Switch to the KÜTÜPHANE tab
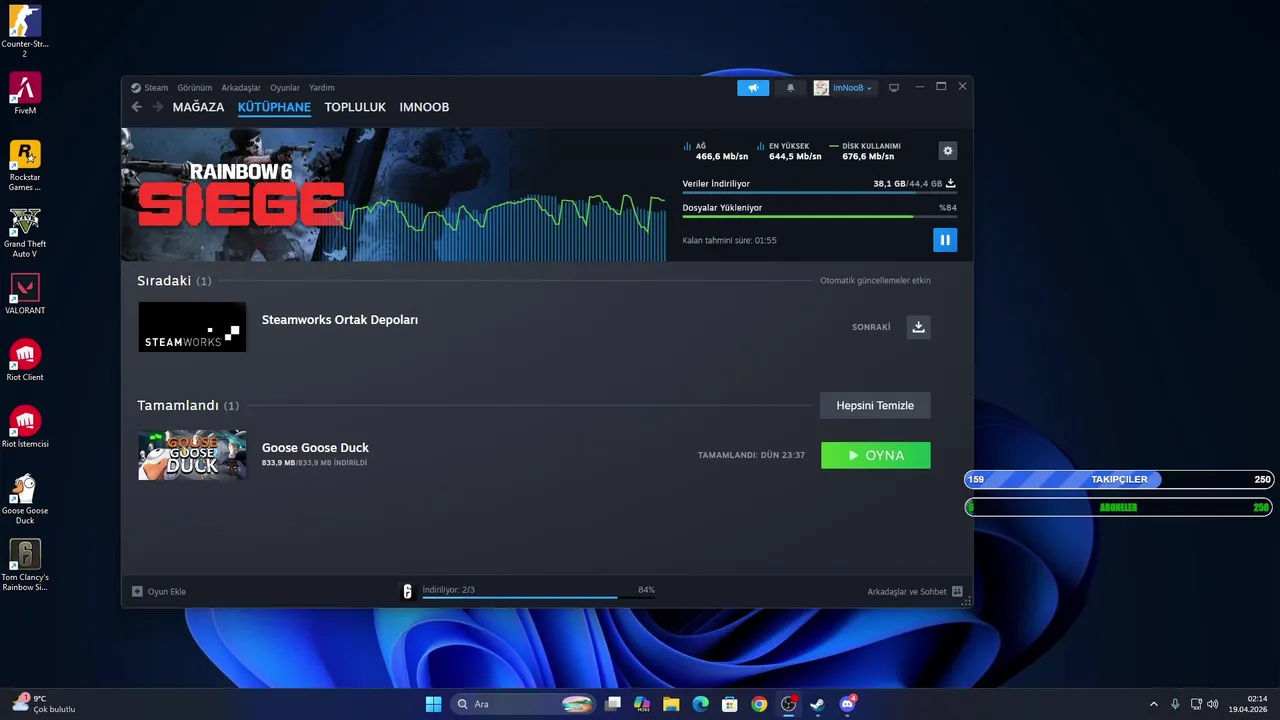Screen dimensions: 1280x720 pyautogui.click(x=274, y=107)
